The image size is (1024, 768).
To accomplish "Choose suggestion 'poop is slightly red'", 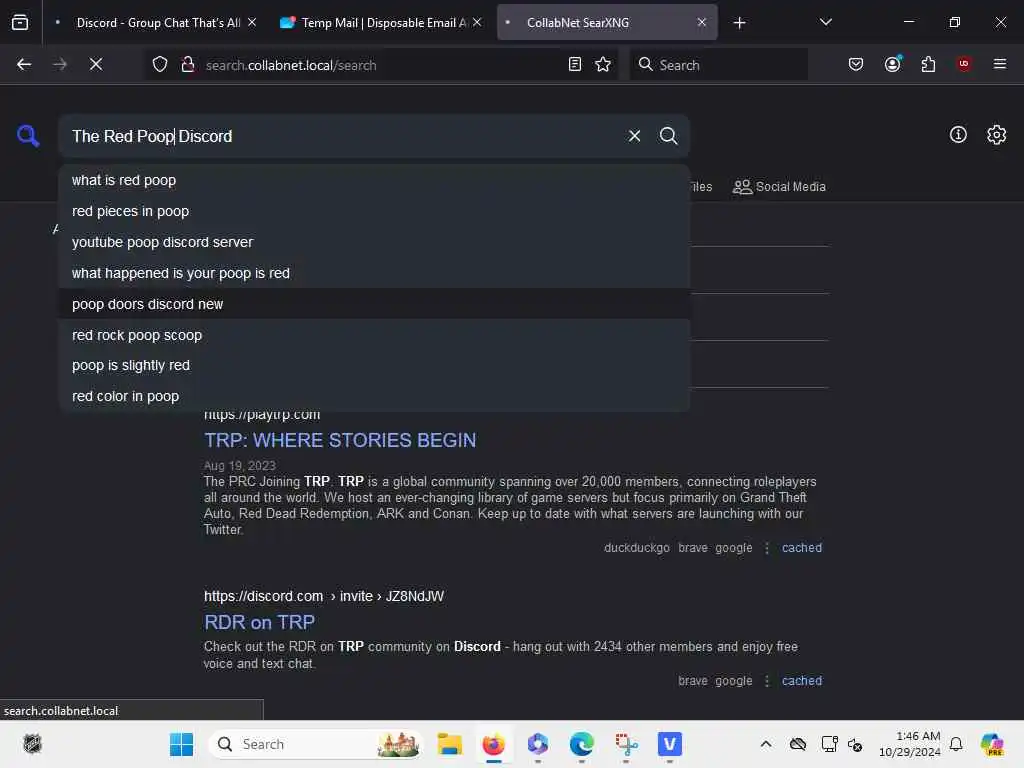I will click(x=374, y=366).
